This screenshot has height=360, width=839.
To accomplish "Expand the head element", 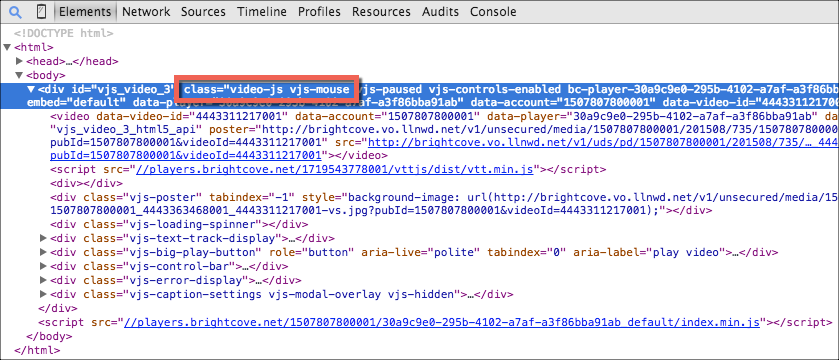I will (20, 61).
